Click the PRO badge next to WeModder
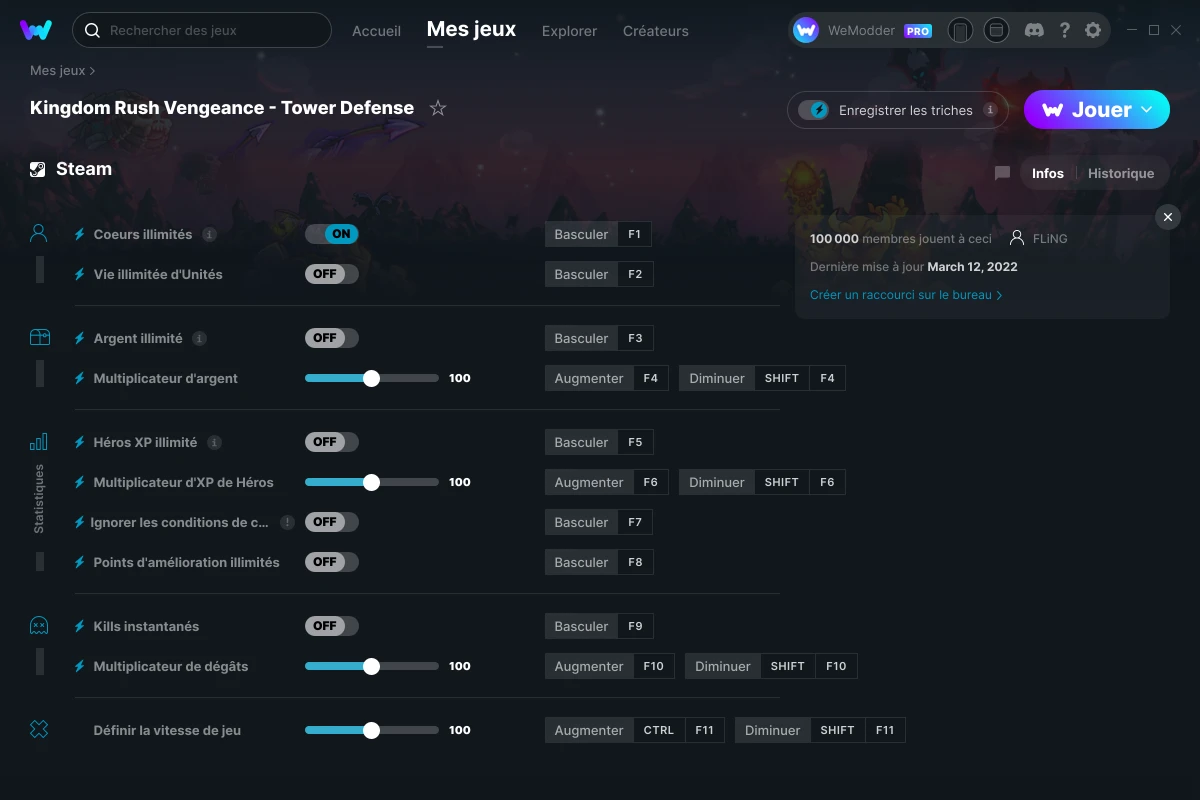Image resolution: width=1200 pixels, height=800 pixels. 918,31
